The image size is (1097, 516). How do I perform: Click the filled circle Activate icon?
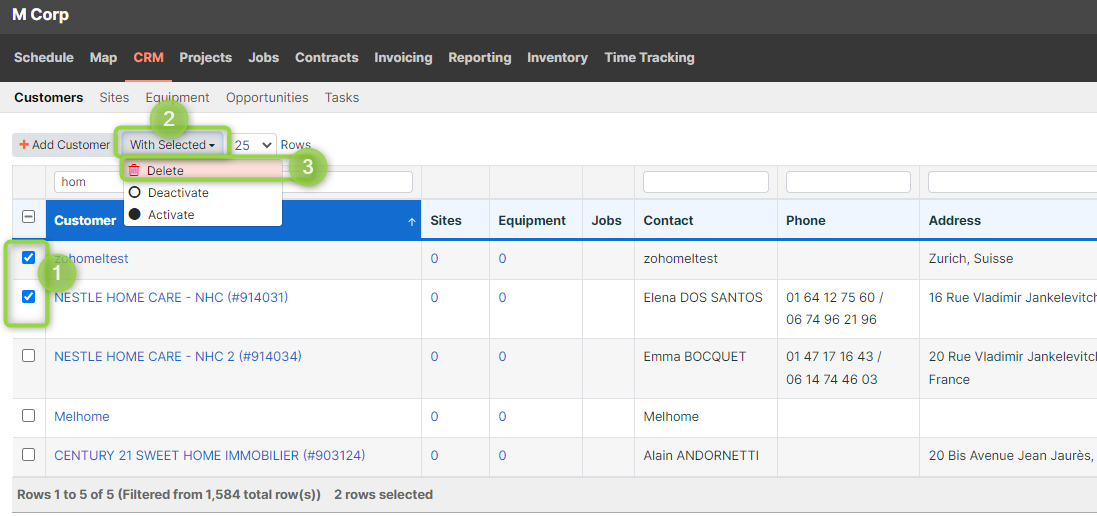[x=135, y=214]
